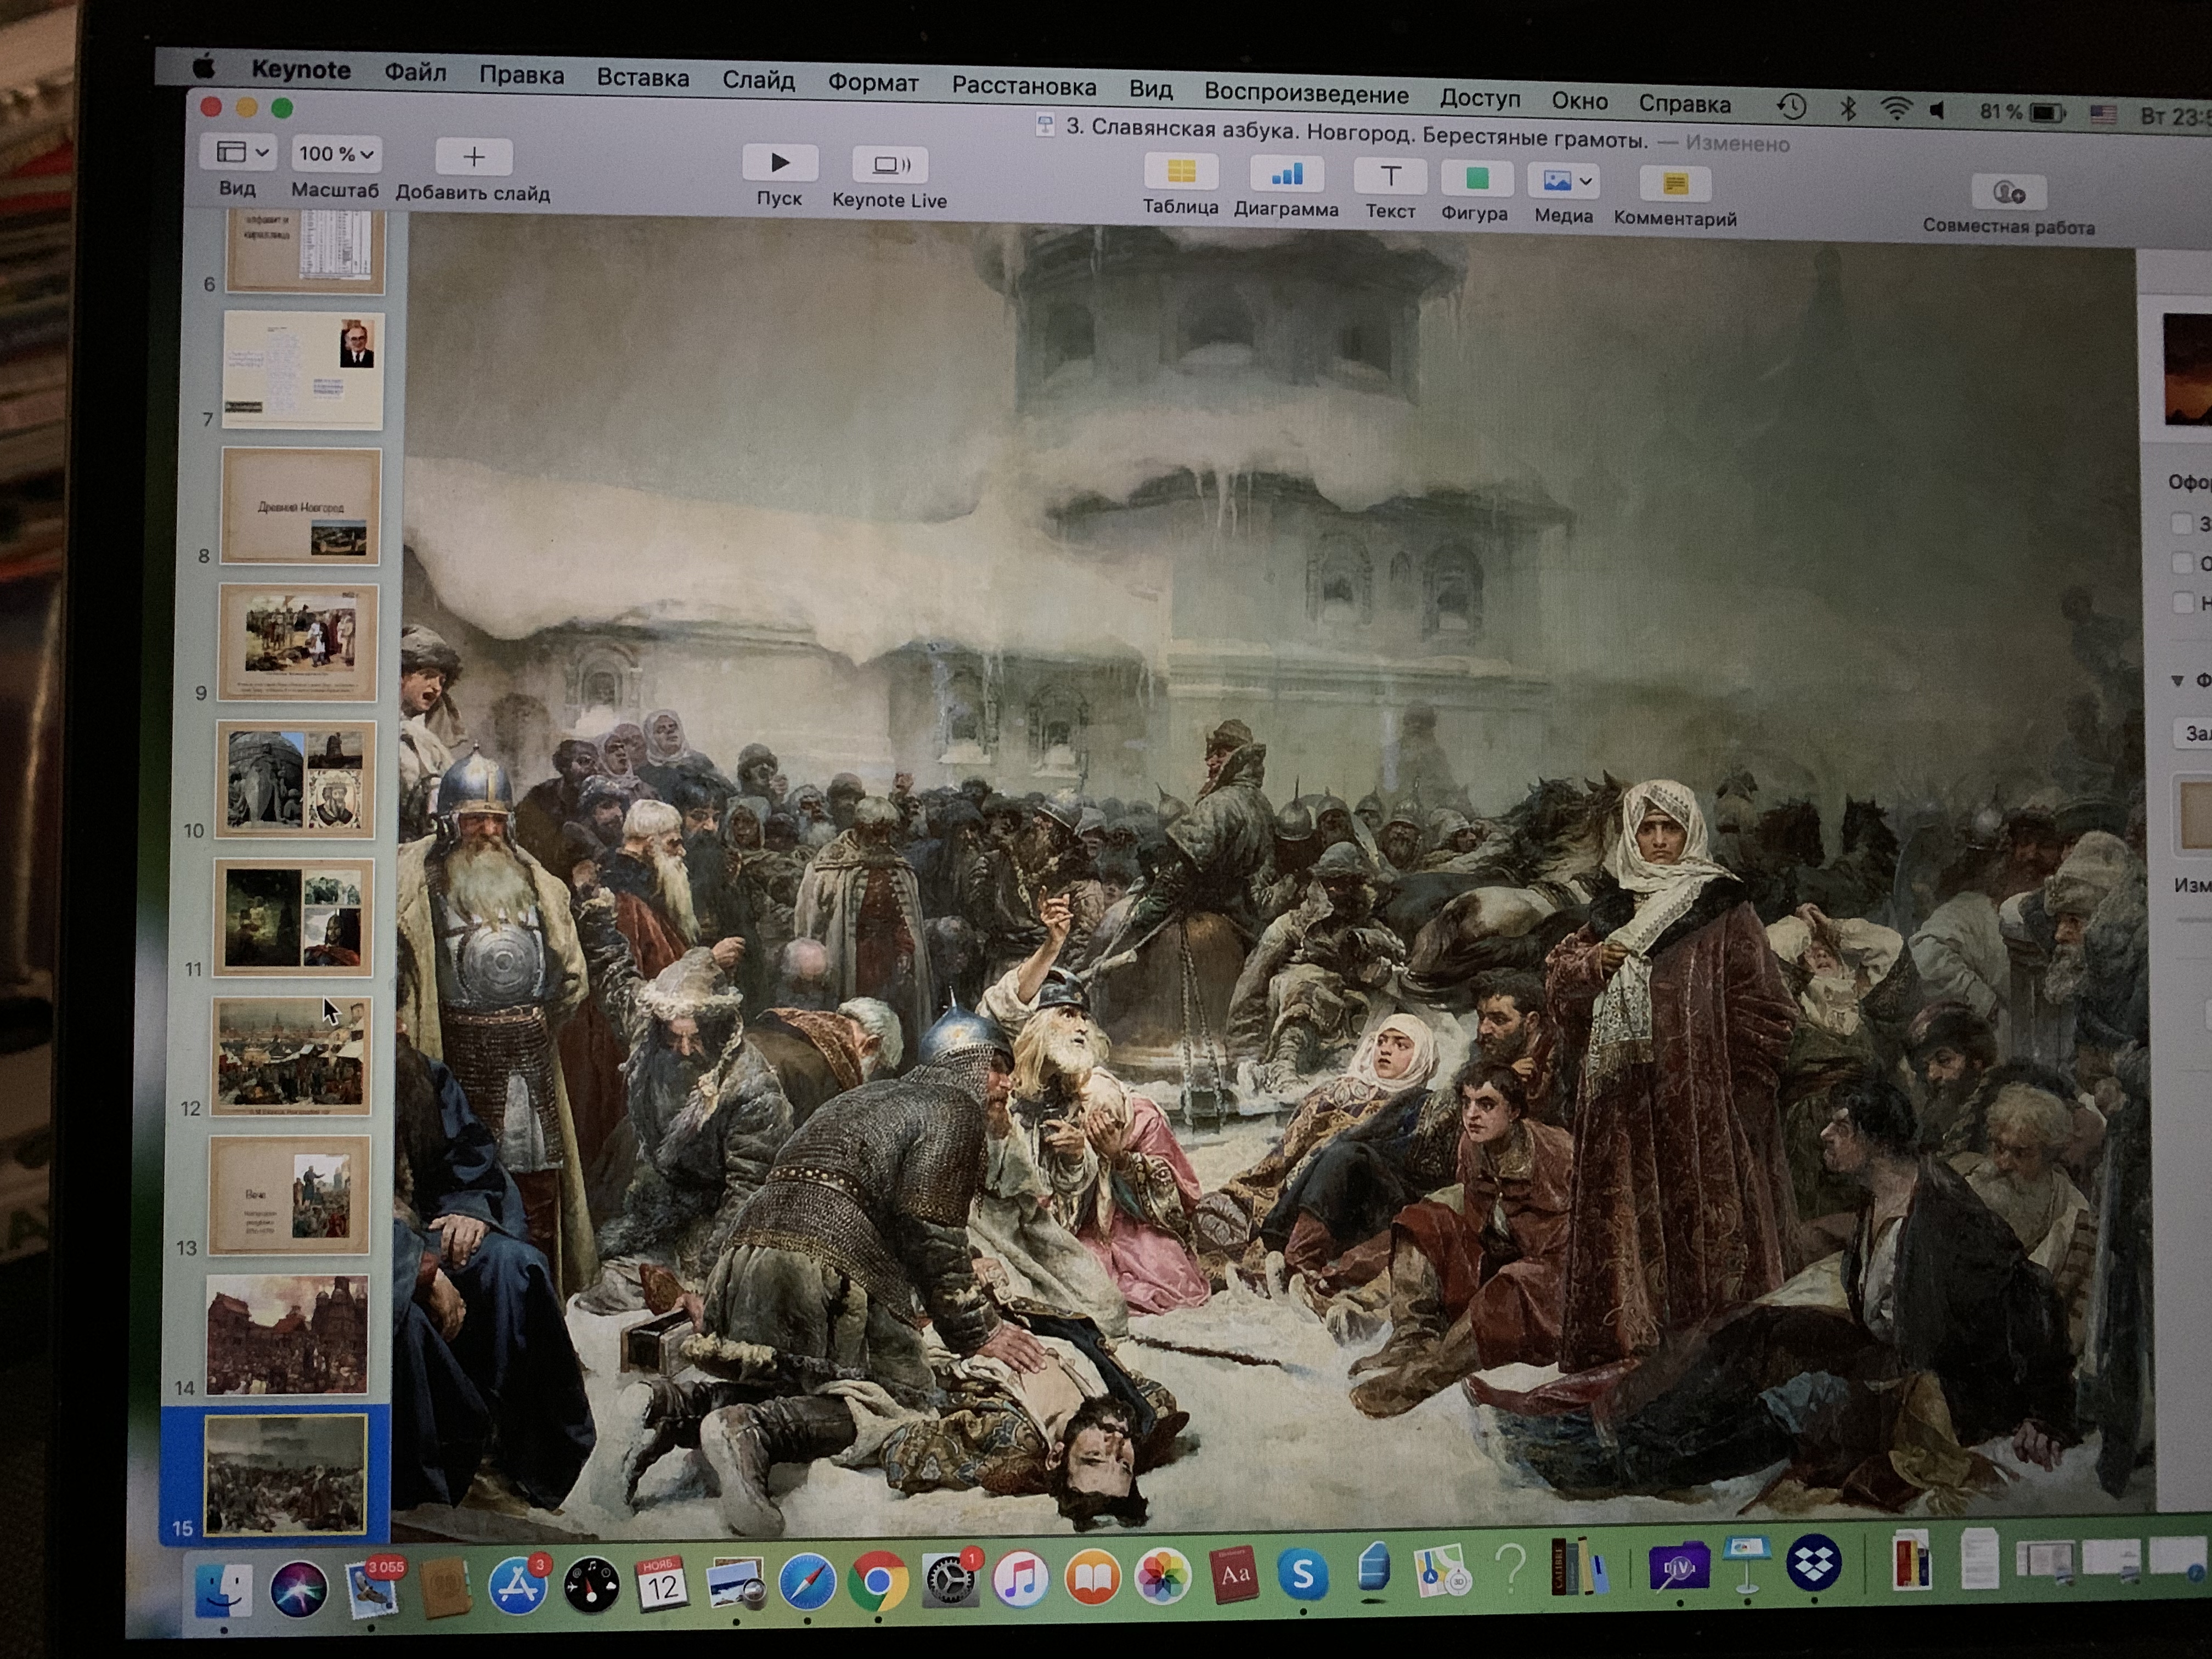Click the Wi-Fi menu bar icon
Screen dimensions: 2212x1659
tap(1895, 110)
